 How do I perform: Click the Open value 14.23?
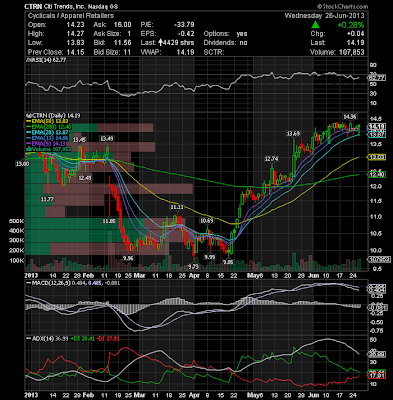point(75,25)
